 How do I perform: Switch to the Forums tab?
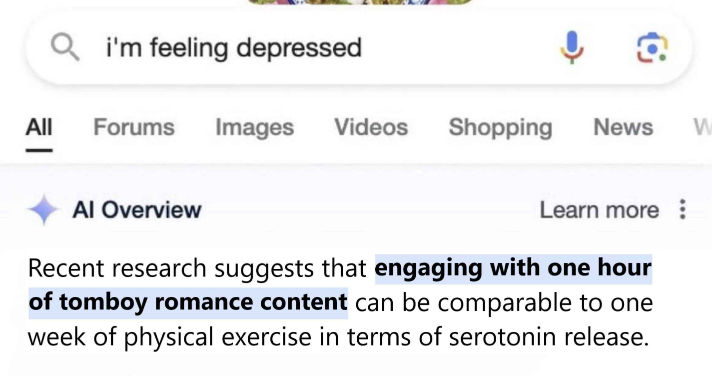[134, 127]
